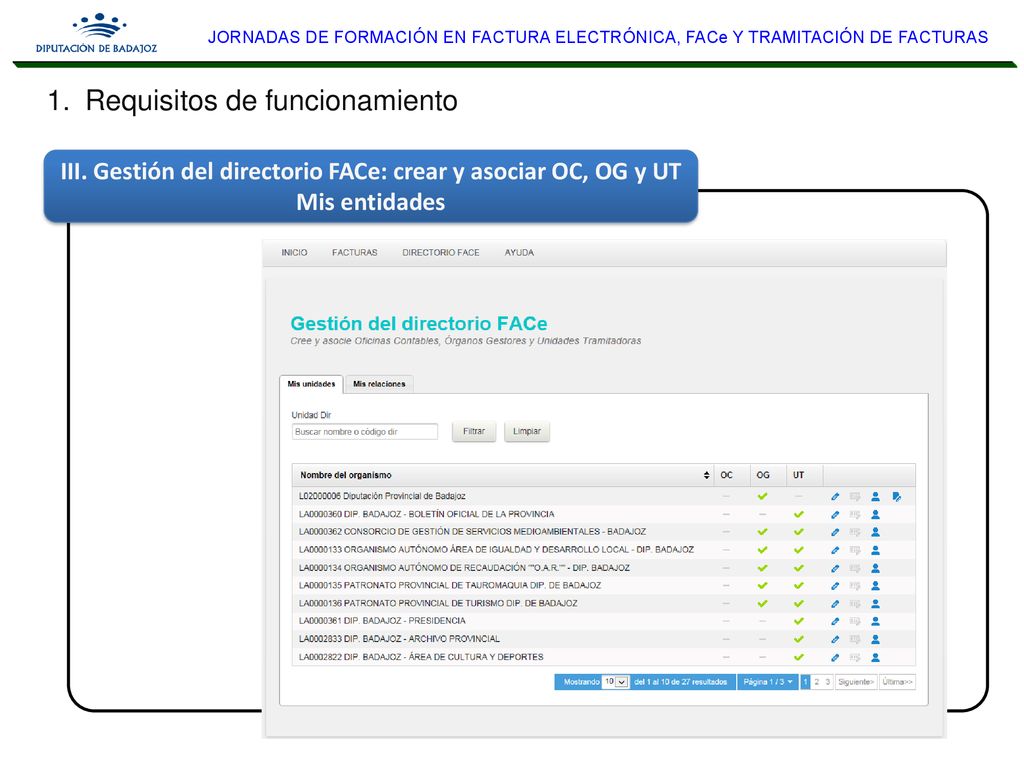Open the Página 1 / 3 dropdown
1024x768 pixels.
(767, 682)
